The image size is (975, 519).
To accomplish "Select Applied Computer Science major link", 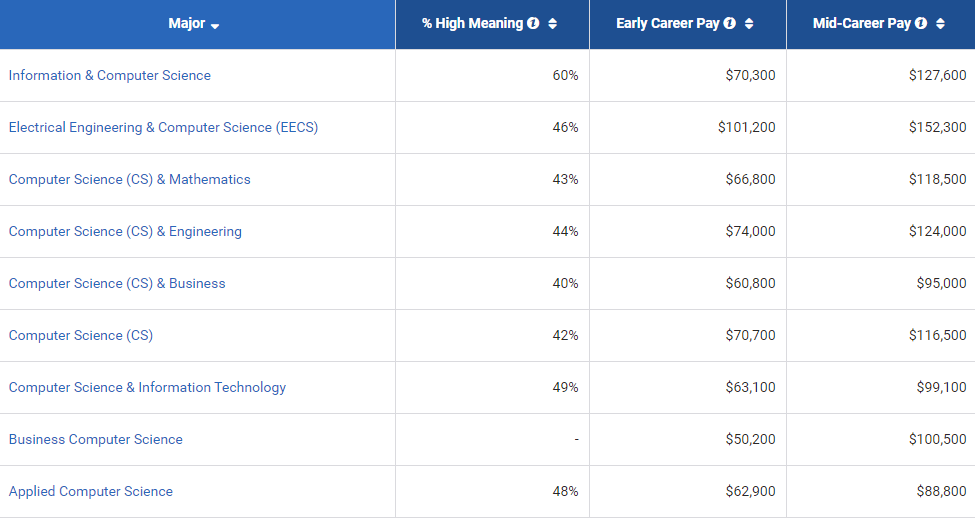I will (x=91, y=492).
